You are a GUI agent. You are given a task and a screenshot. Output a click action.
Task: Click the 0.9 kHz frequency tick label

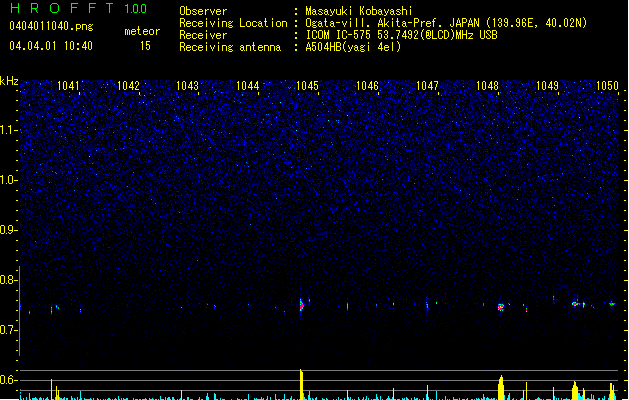(x=8, y=230)
